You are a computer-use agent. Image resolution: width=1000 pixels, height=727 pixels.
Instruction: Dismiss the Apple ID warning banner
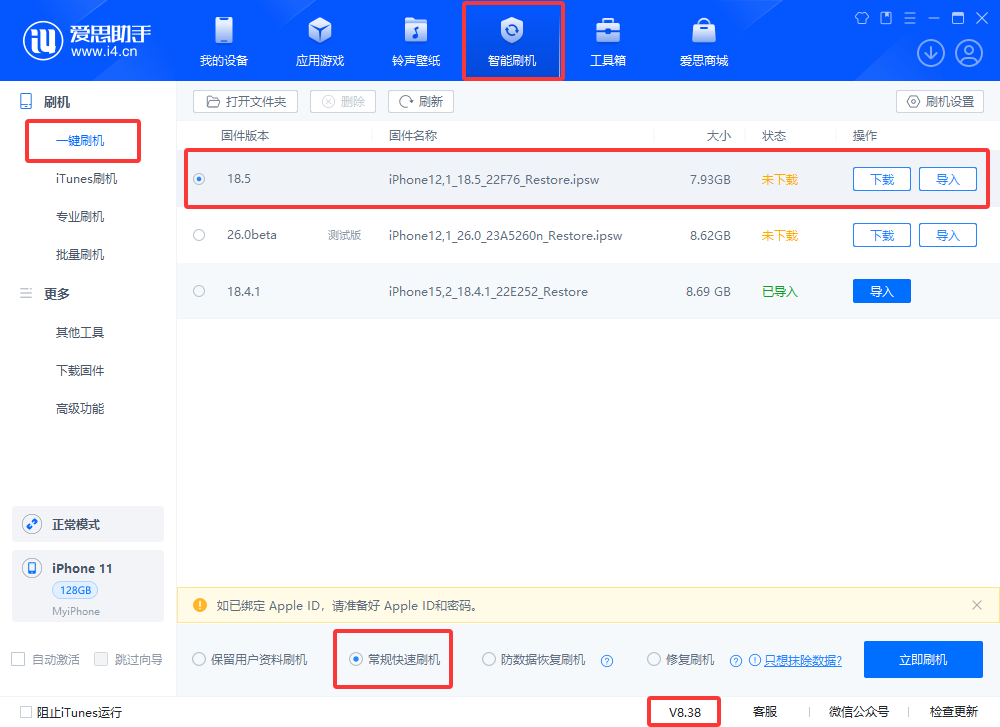[x=977, y=605]
